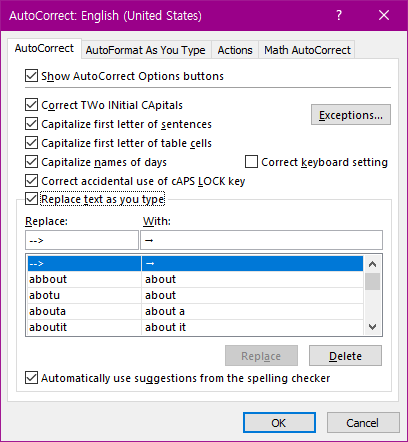Click the list scroll down arrow
The height and width of the screenshot is (442, 408).
[x=372, y=327]
